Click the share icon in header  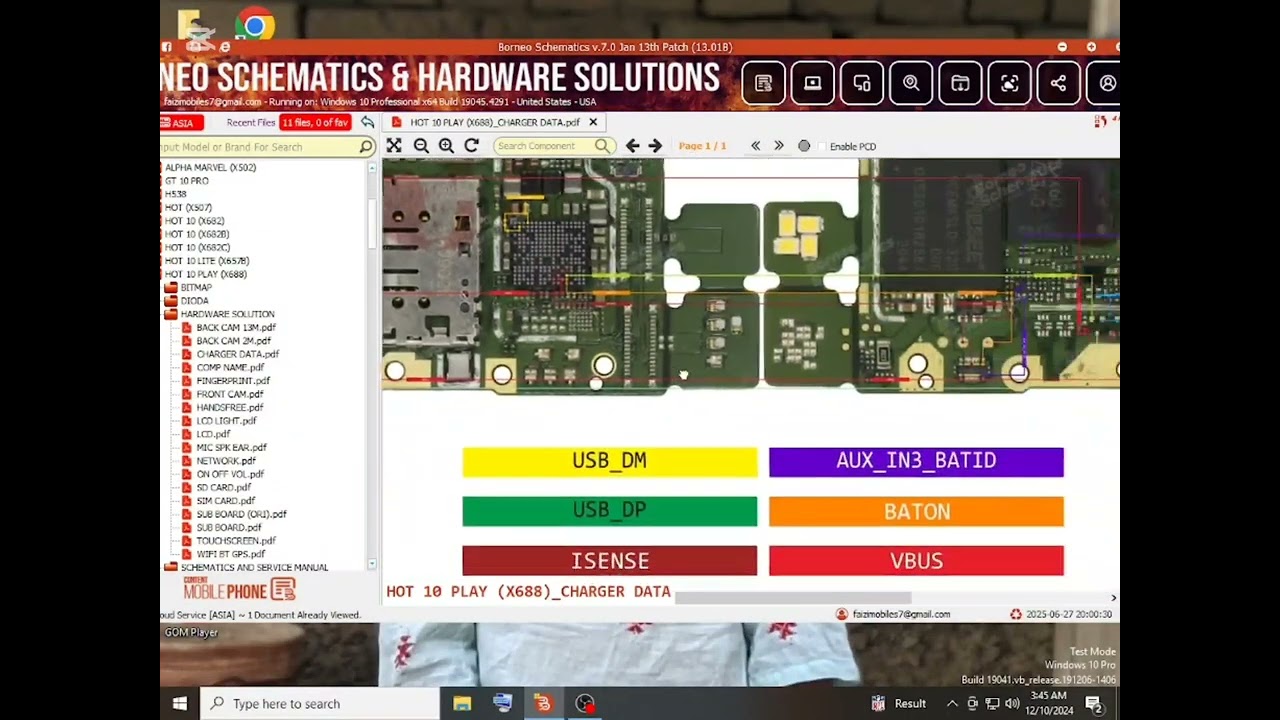pyautogui.click(x=1058, y=84)
